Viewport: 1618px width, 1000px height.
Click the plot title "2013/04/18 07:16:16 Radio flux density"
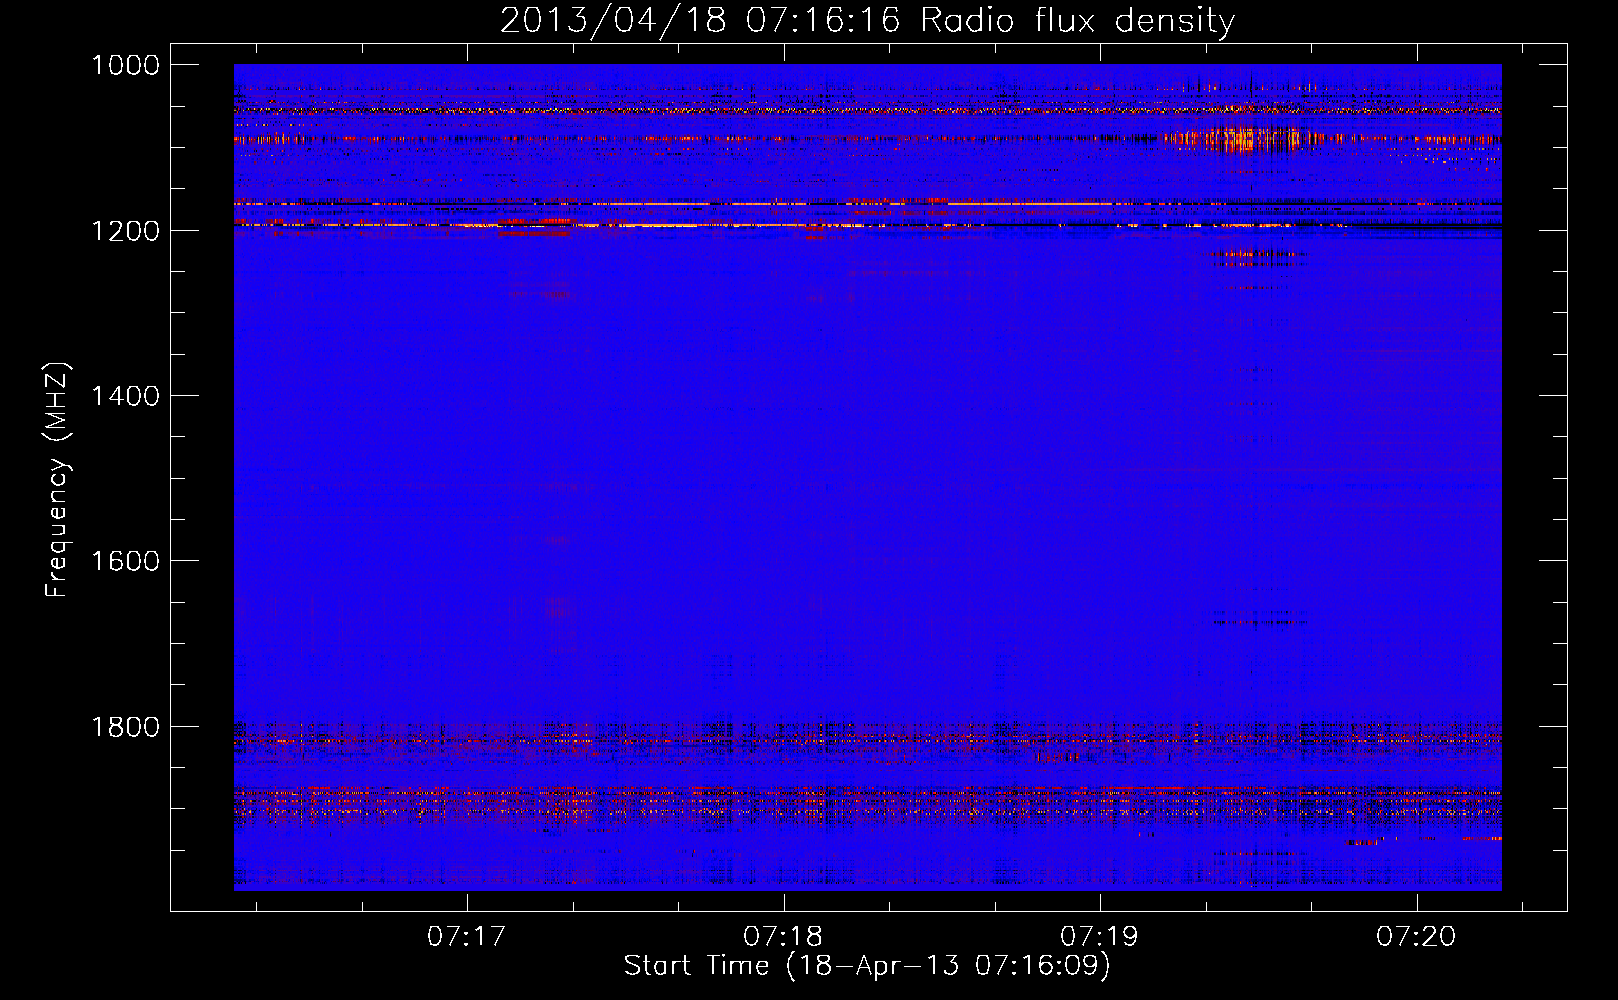867,20
